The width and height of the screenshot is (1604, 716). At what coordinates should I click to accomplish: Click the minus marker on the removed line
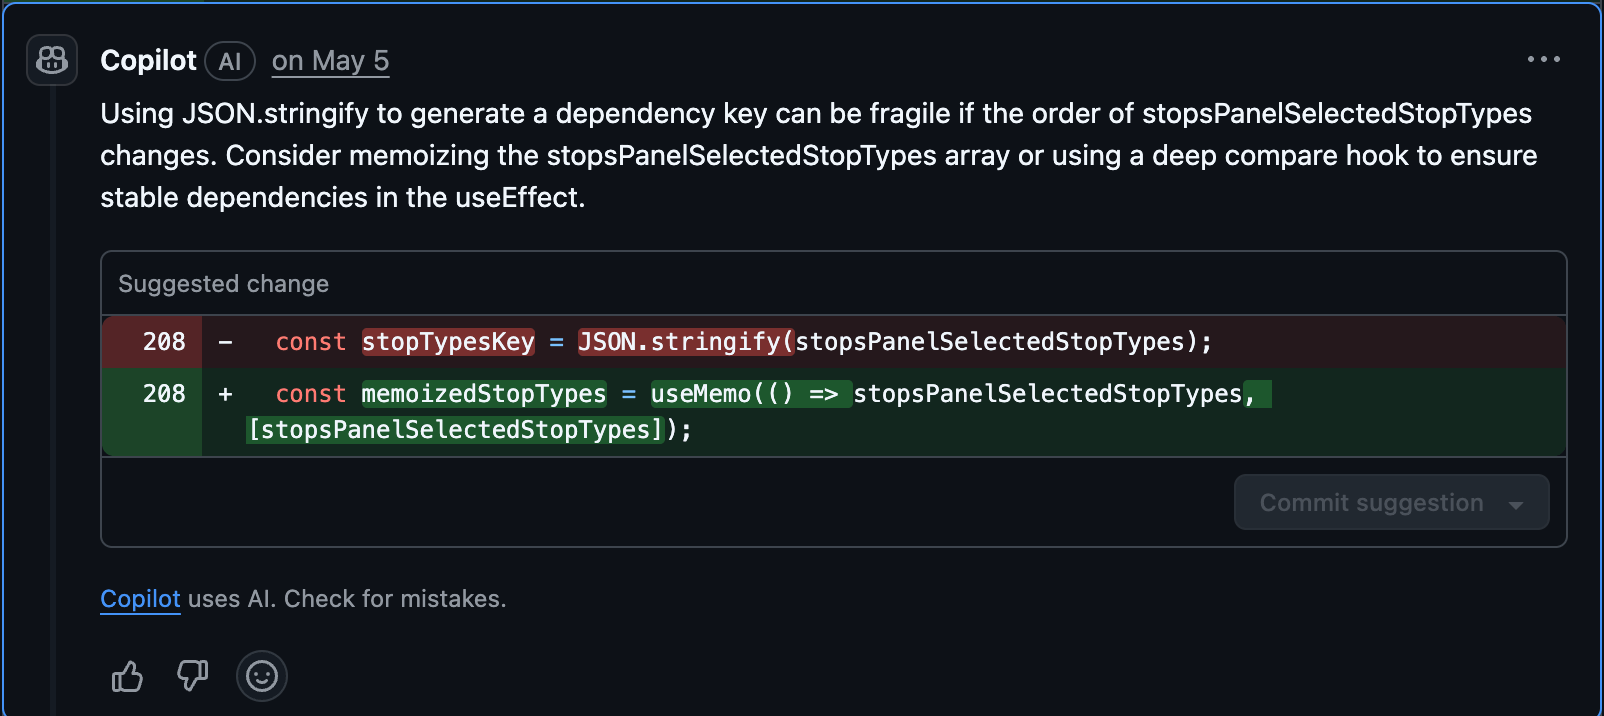point(226,342)
